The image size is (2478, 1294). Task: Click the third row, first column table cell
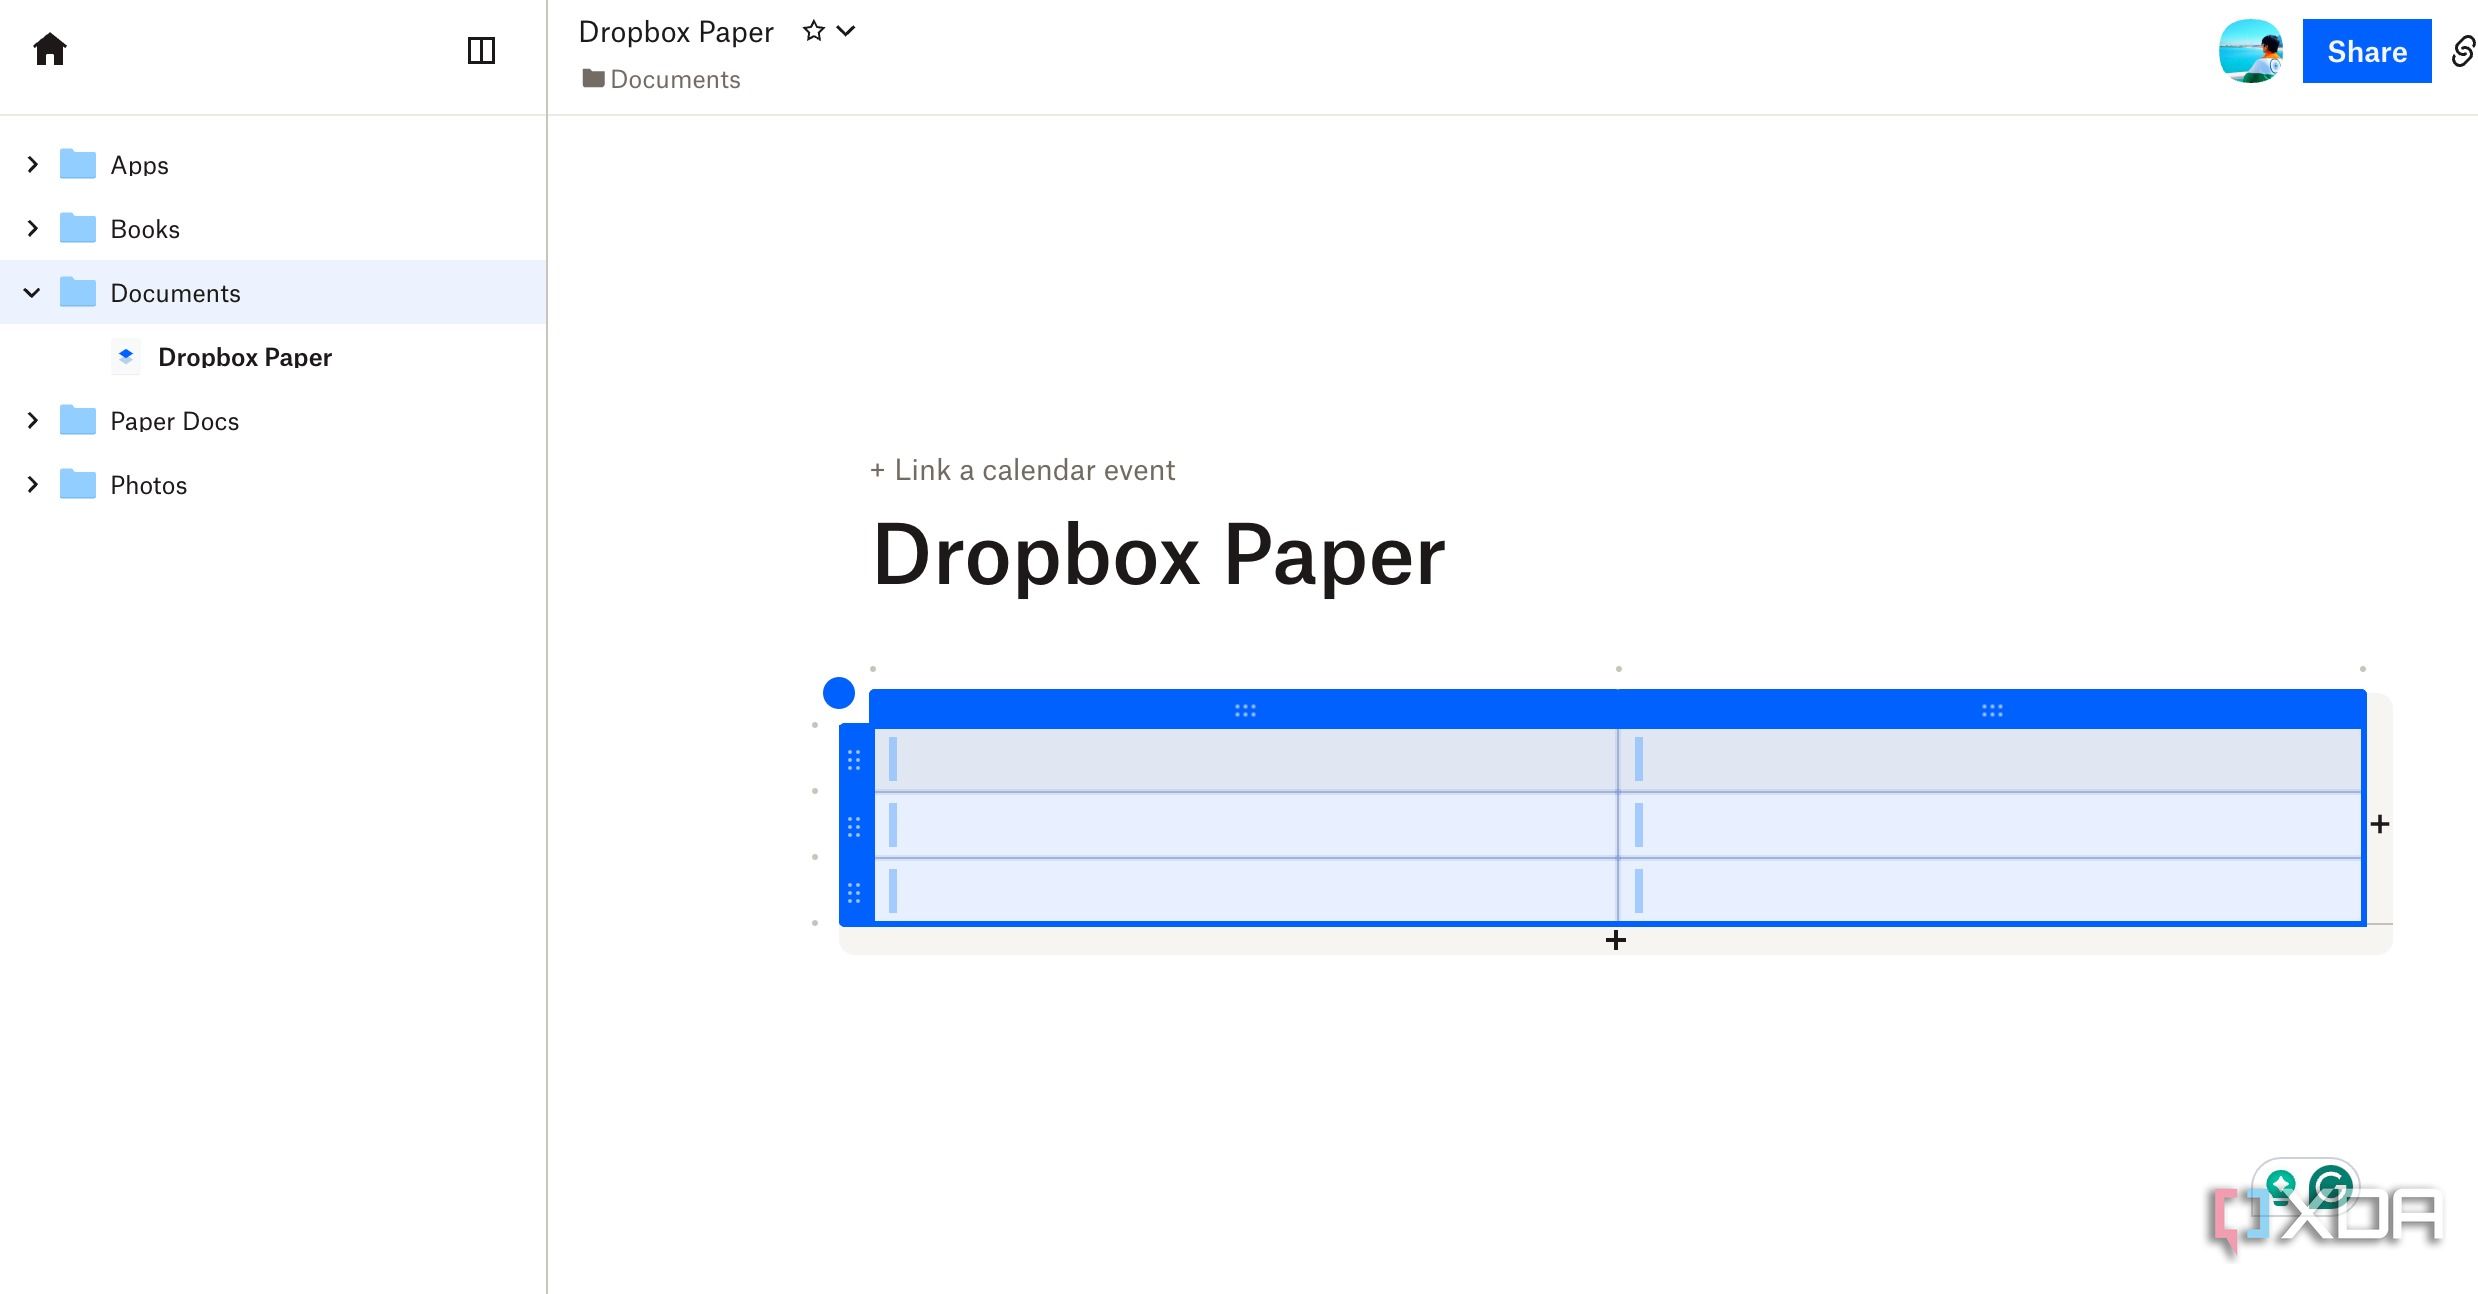click(1245, 890)
